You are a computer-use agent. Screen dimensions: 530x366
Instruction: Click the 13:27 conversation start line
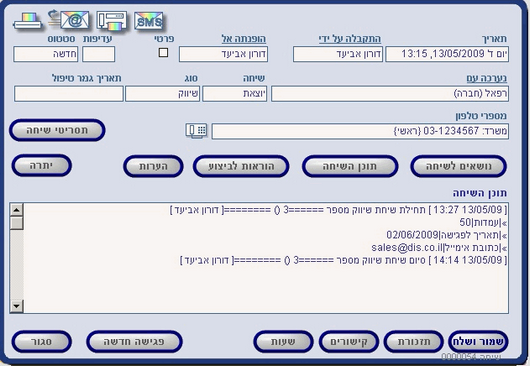[x=339, y=210]
